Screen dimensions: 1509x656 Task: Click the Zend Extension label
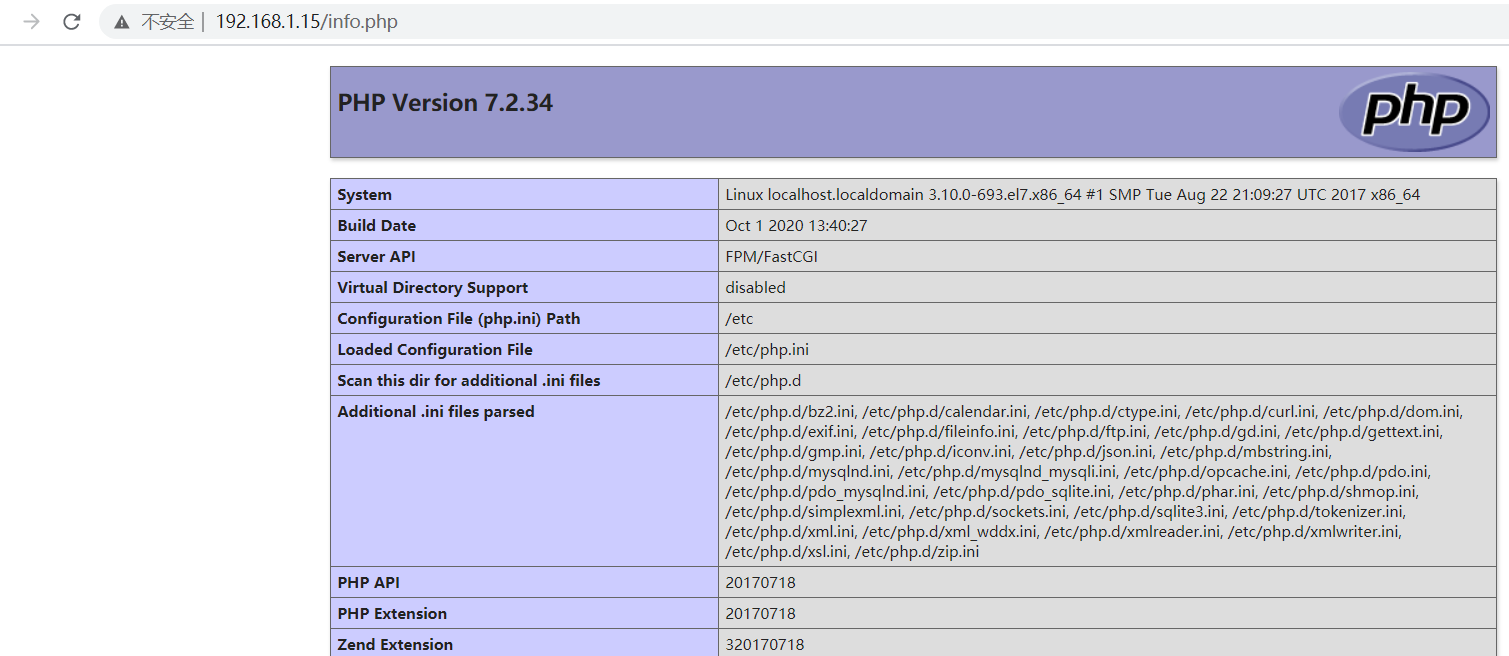pos(395,645)
